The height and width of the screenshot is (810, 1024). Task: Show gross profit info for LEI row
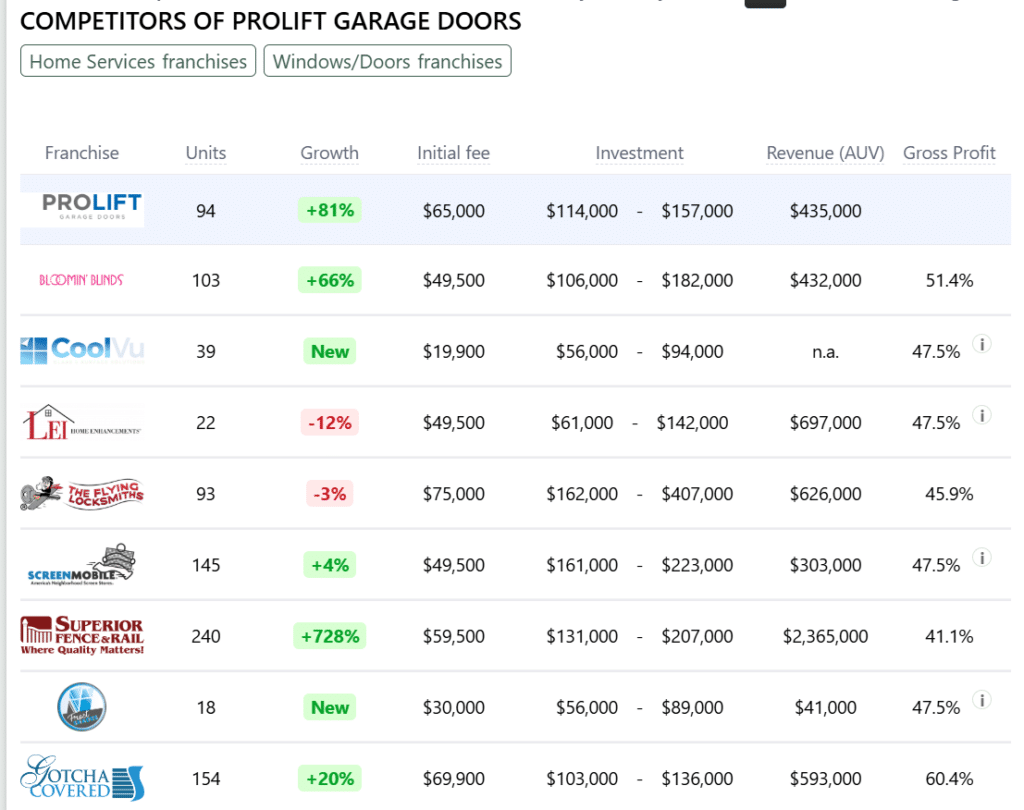pyautogui.click(x=982, y=415)
